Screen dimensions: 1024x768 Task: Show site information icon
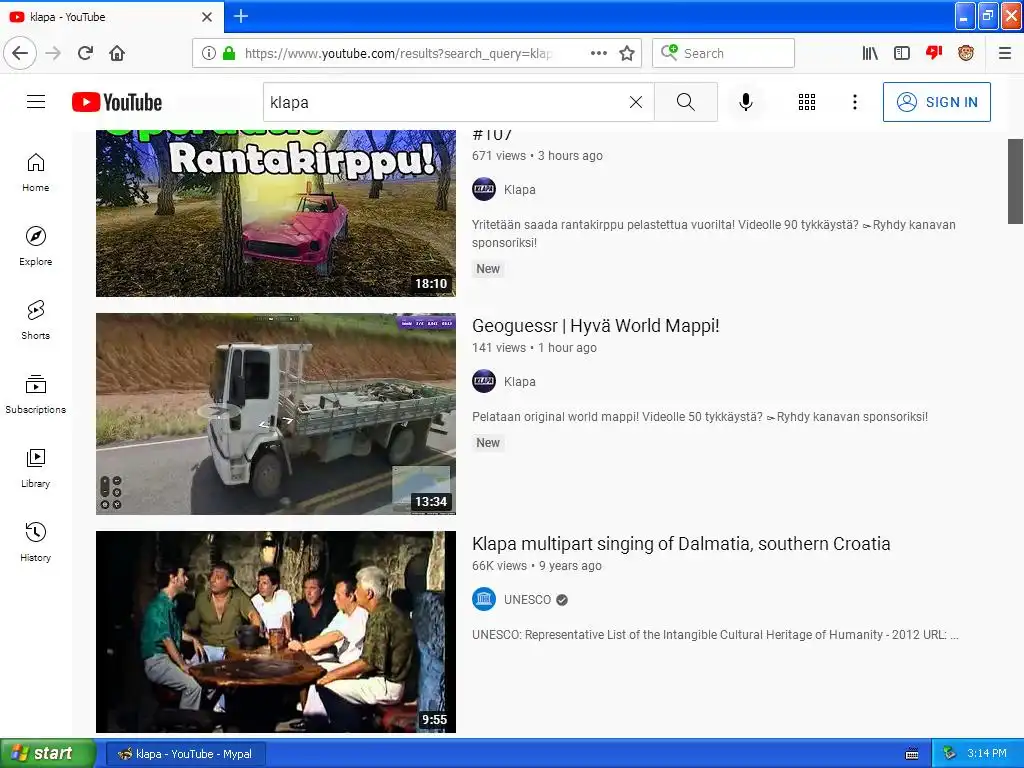click(208, 53)
